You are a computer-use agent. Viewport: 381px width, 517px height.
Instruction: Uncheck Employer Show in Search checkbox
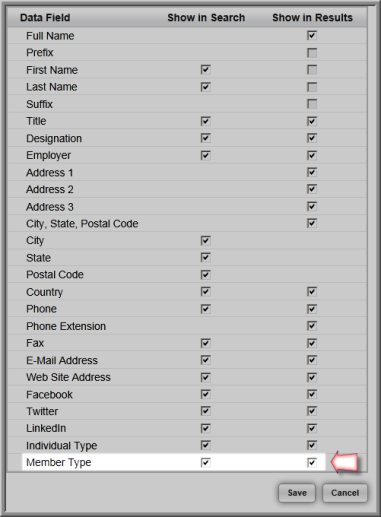(205, 155)
